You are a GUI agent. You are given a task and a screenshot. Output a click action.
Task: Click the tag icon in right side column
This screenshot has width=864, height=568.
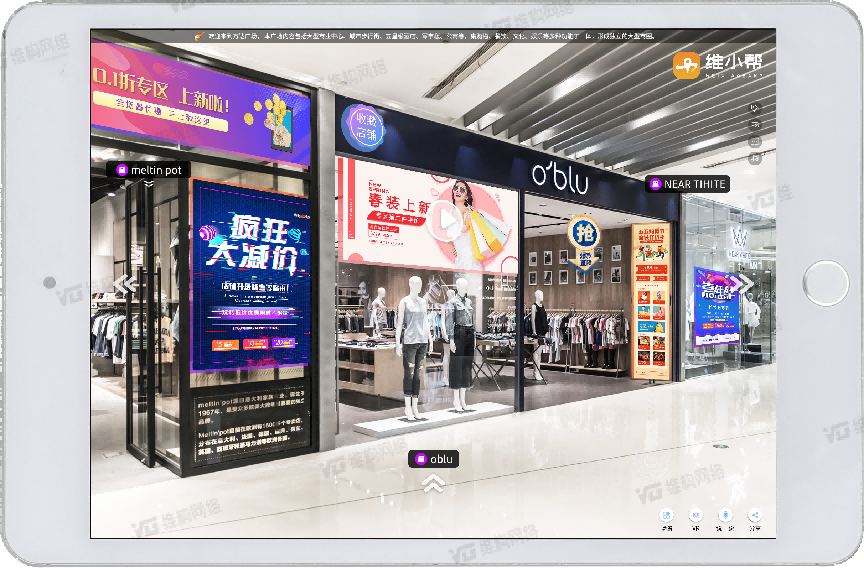point(755,107)
